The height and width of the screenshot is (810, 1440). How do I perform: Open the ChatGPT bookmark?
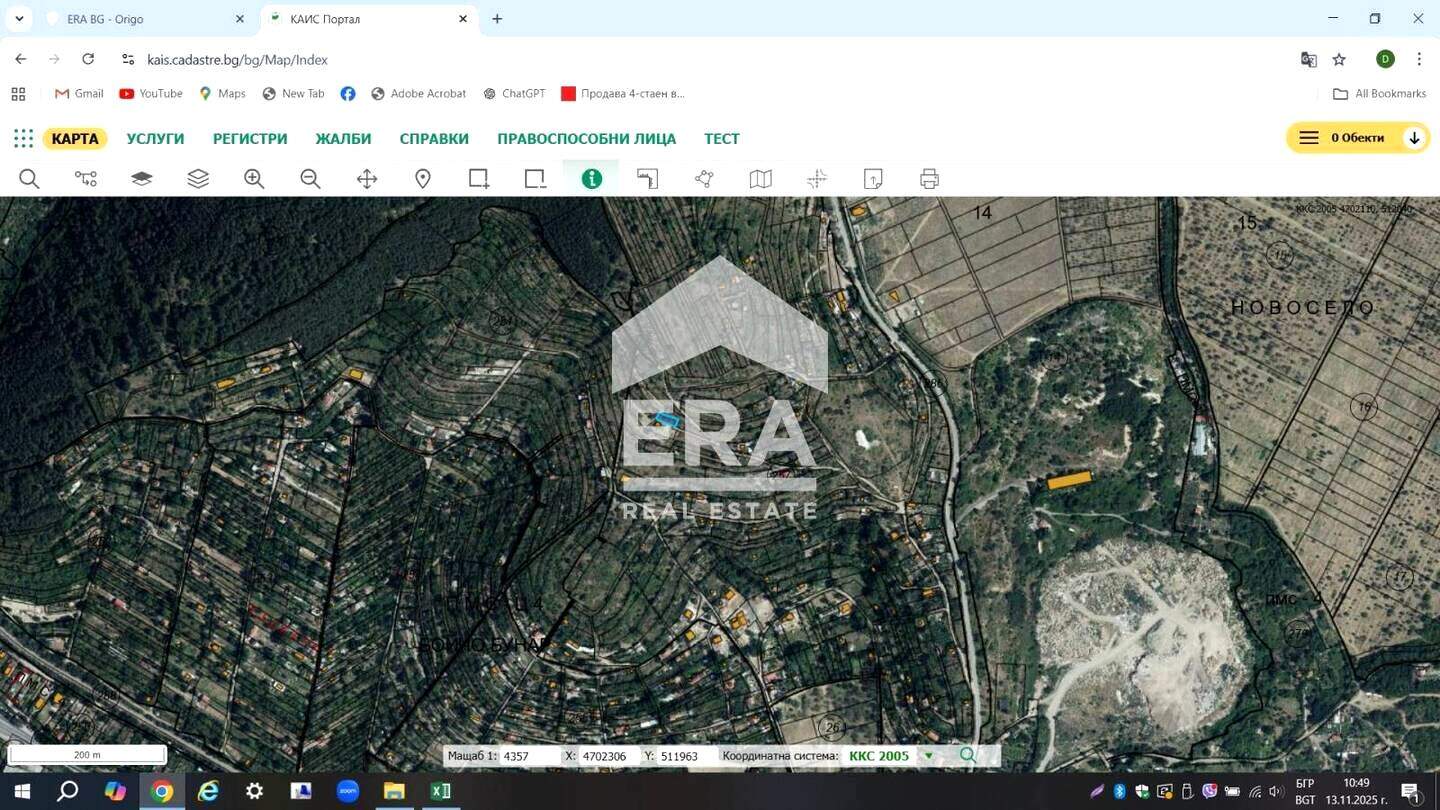(514, 94)
